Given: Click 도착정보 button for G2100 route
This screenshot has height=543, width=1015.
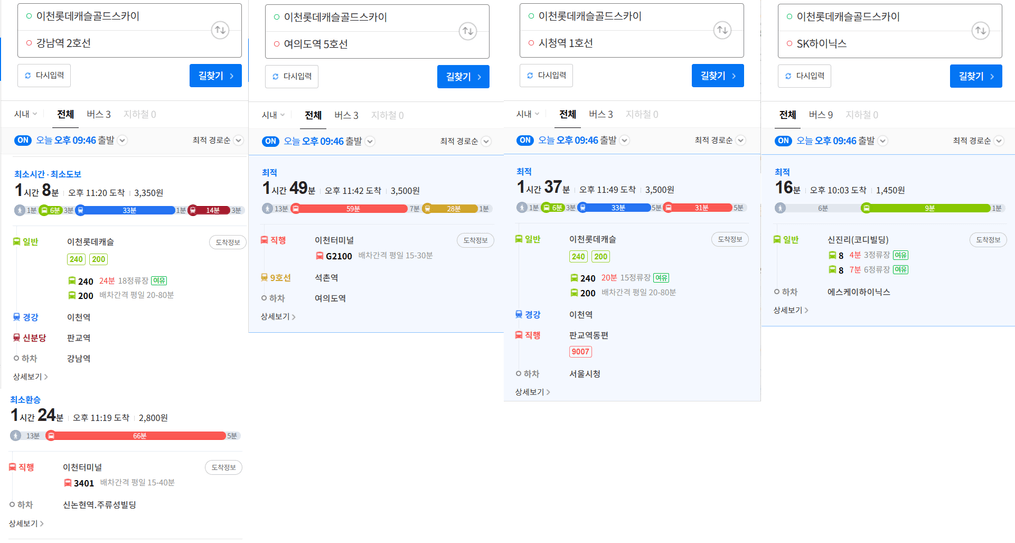Looking at the screenshot, I should pyautogui.click(x=475, y=240).
